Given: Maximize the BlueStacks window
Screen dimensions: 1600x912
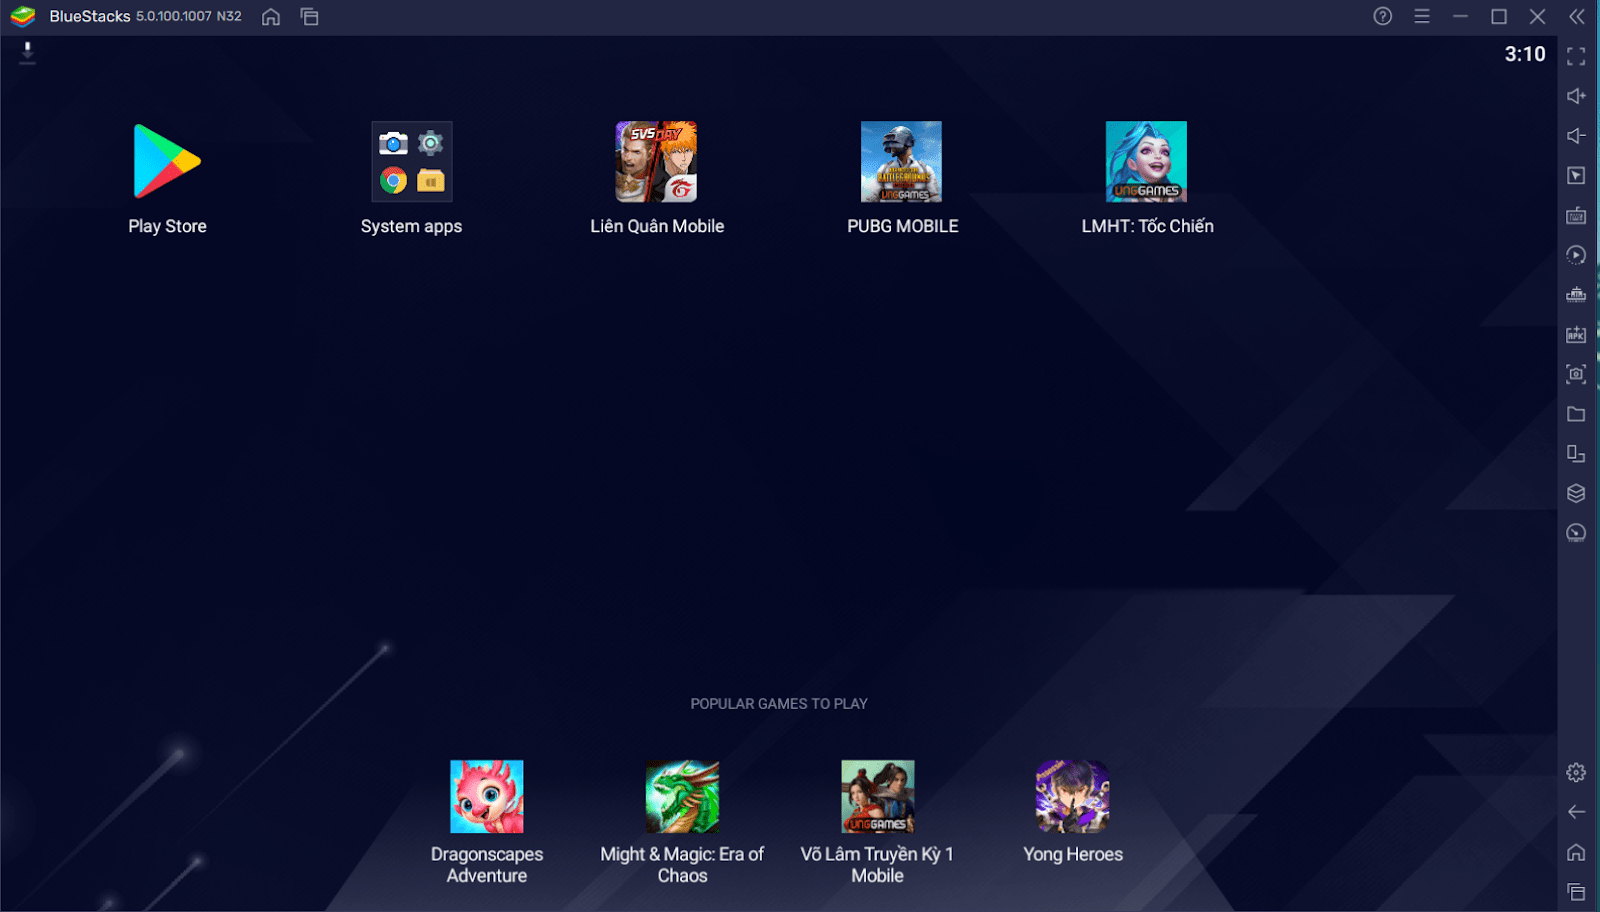Looking at the screenshot, I should 1499,16.
